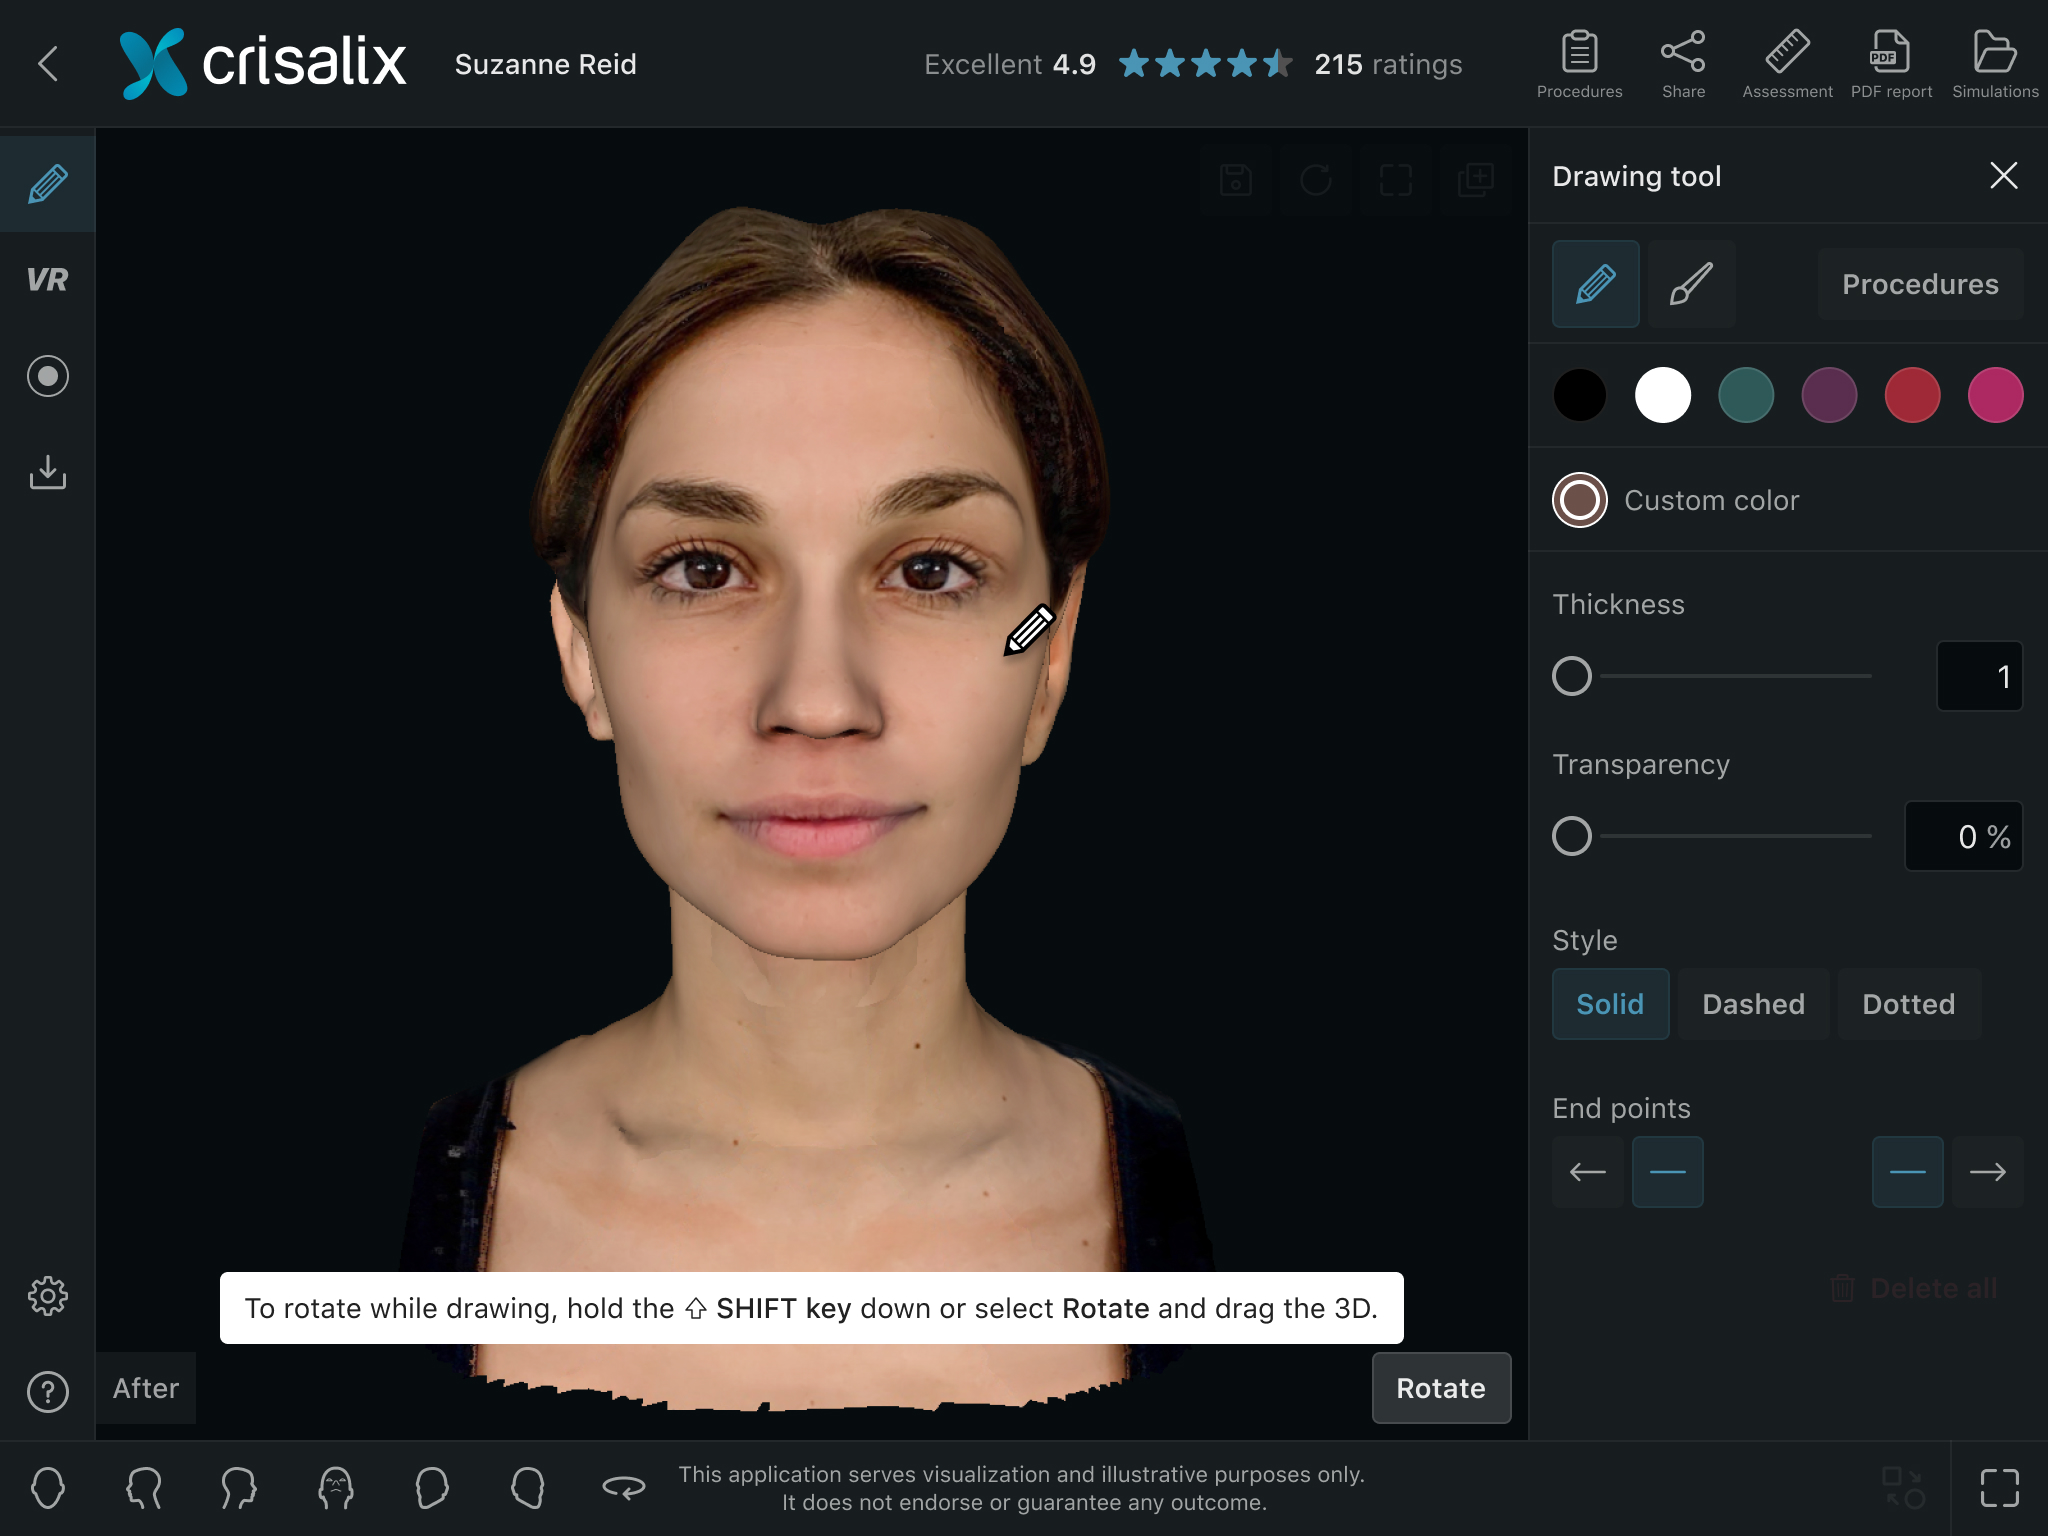Image resolution: width=2048 pixels, height=1536 pixels.
Task: Select the brush tool in Drawing panel
Action: [1691, 284]
